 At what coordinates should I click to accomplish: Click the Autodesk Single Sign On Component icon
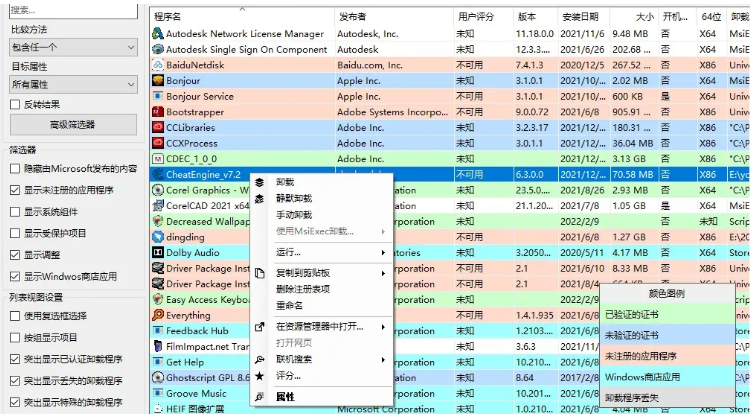pyautogui.click(x=157, y=49)
